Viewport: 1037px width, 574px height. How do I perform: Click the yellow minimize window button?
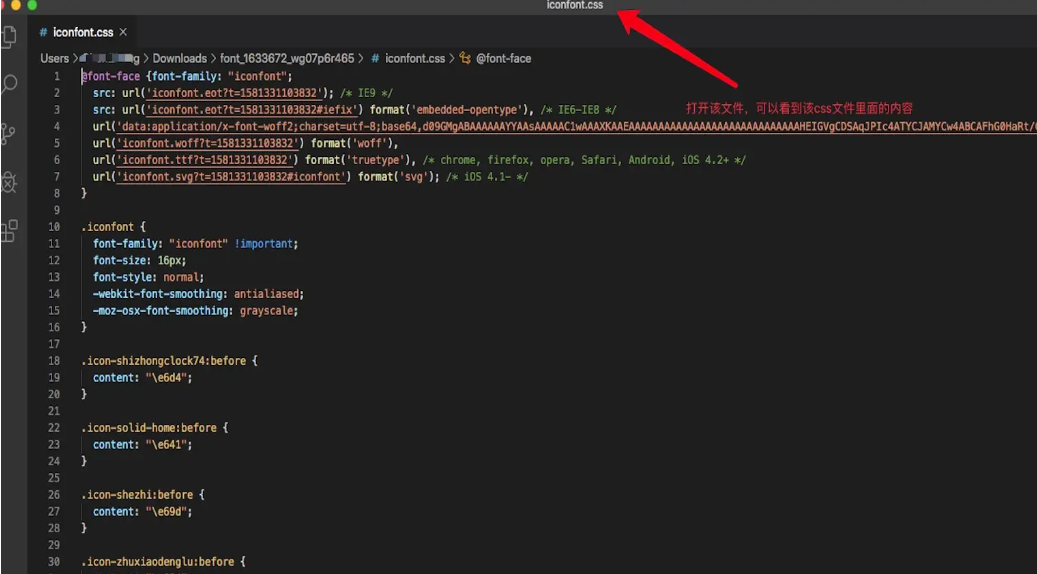pyautogui.click(x=17, y=5)
